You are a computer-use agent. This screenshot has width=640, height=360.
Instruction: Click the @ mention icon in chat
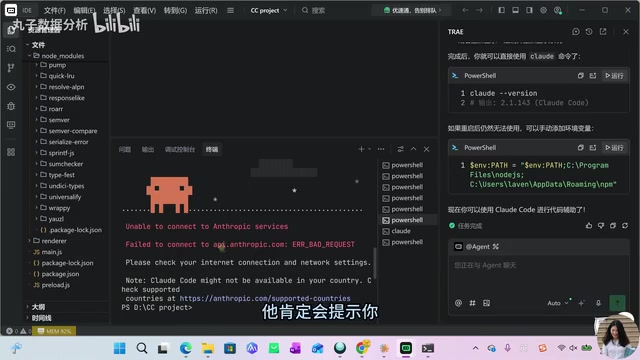(x=458, y=303)
